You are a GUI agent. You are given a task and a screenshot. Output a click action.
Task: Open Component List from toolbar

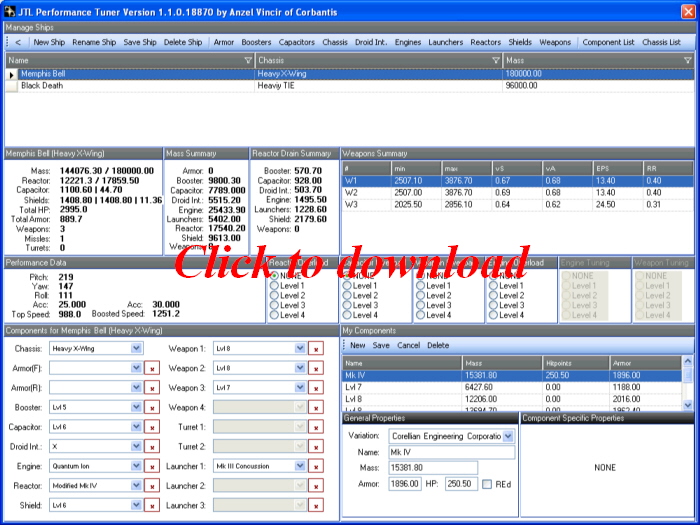pyautogui.click(x=608, y=42)
